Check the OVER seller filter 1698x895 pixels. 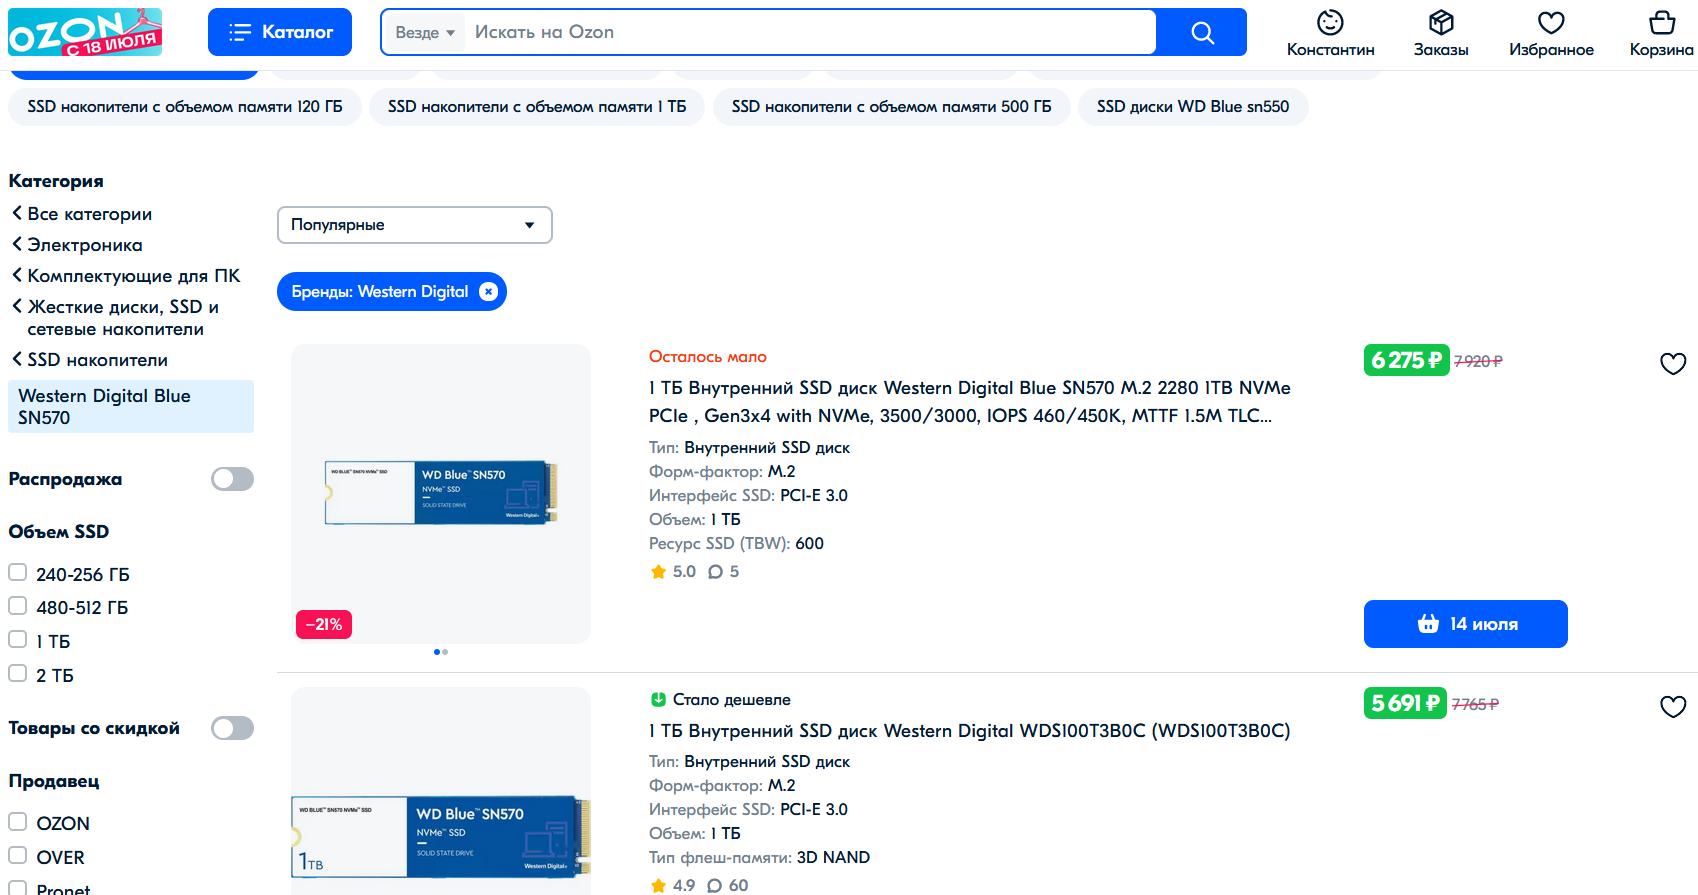[x=18, y=856]
